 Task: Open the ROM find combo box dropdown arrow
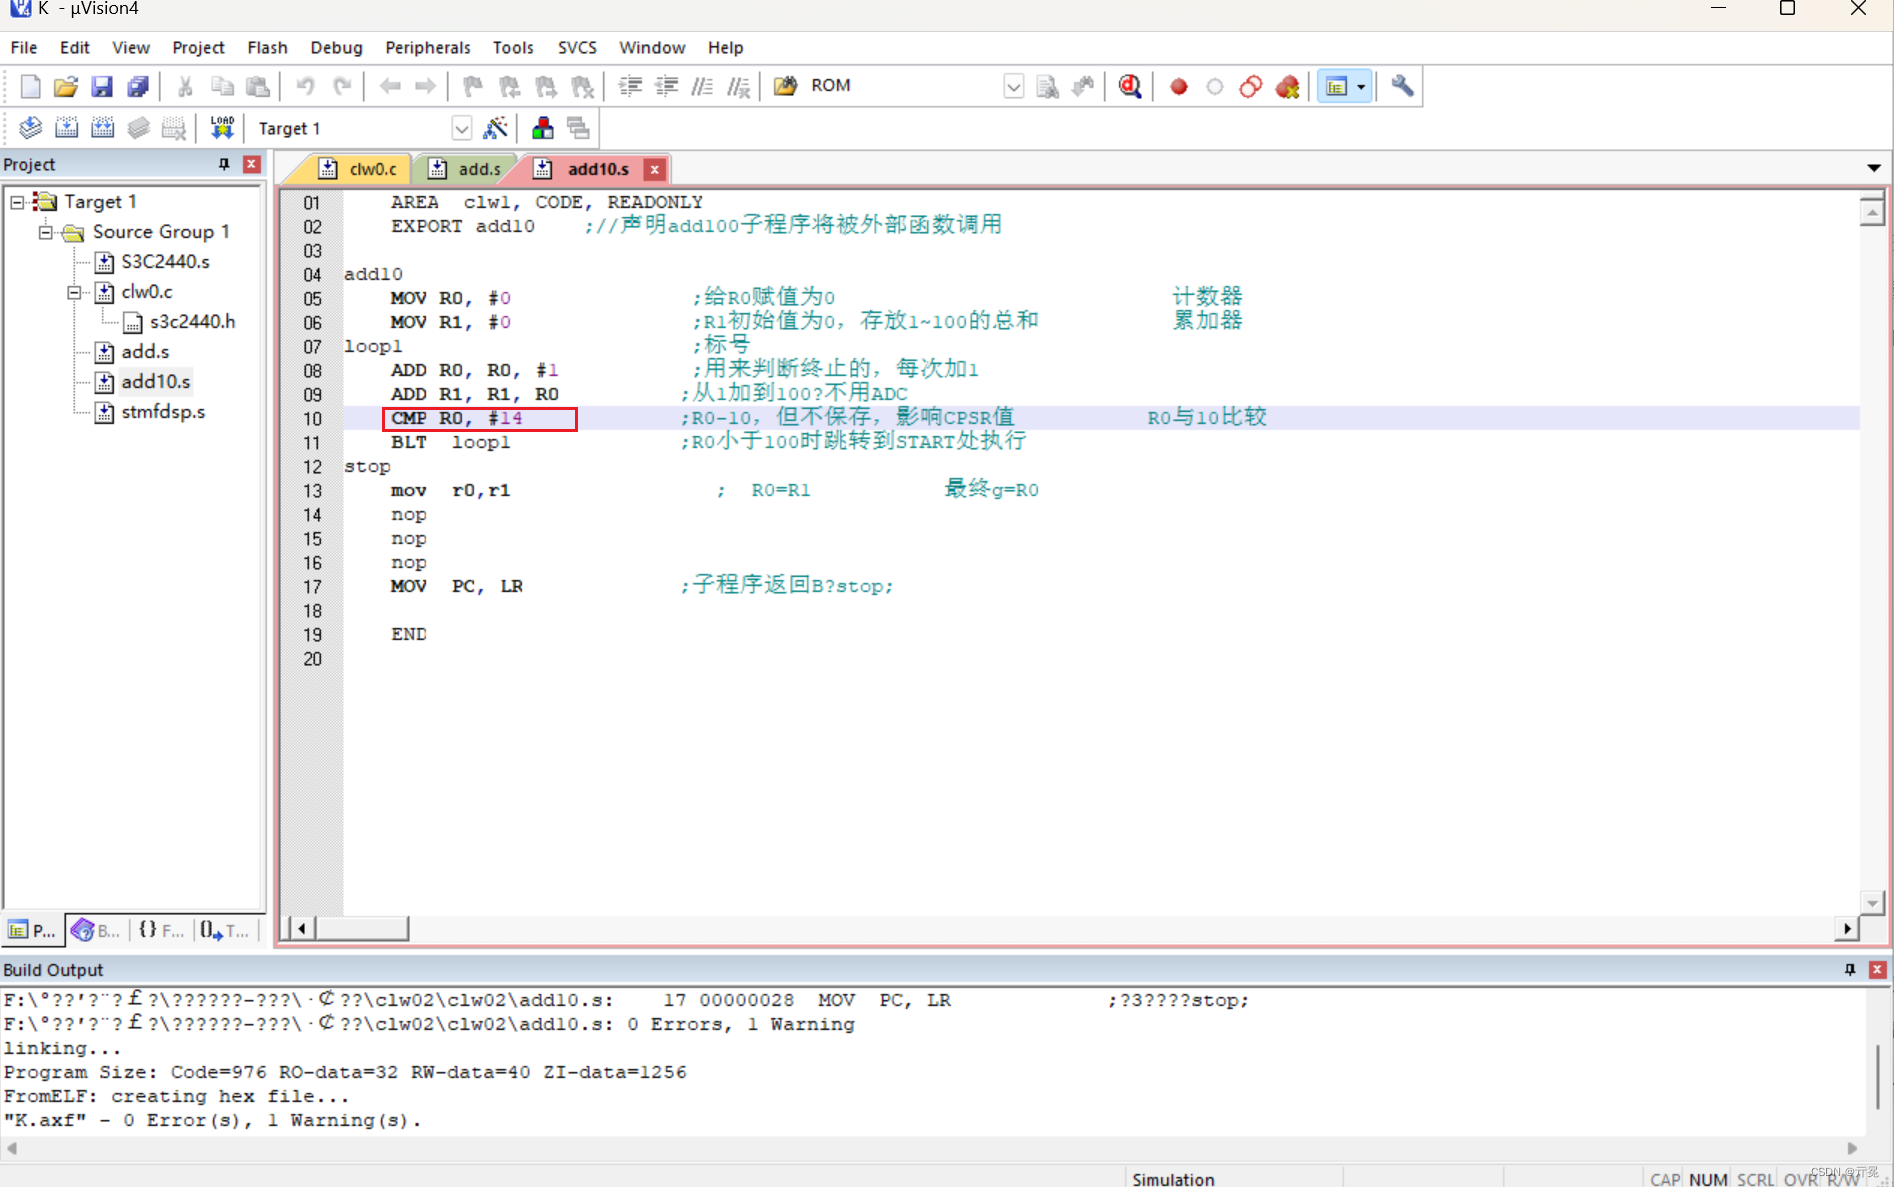pos(1013,87)
